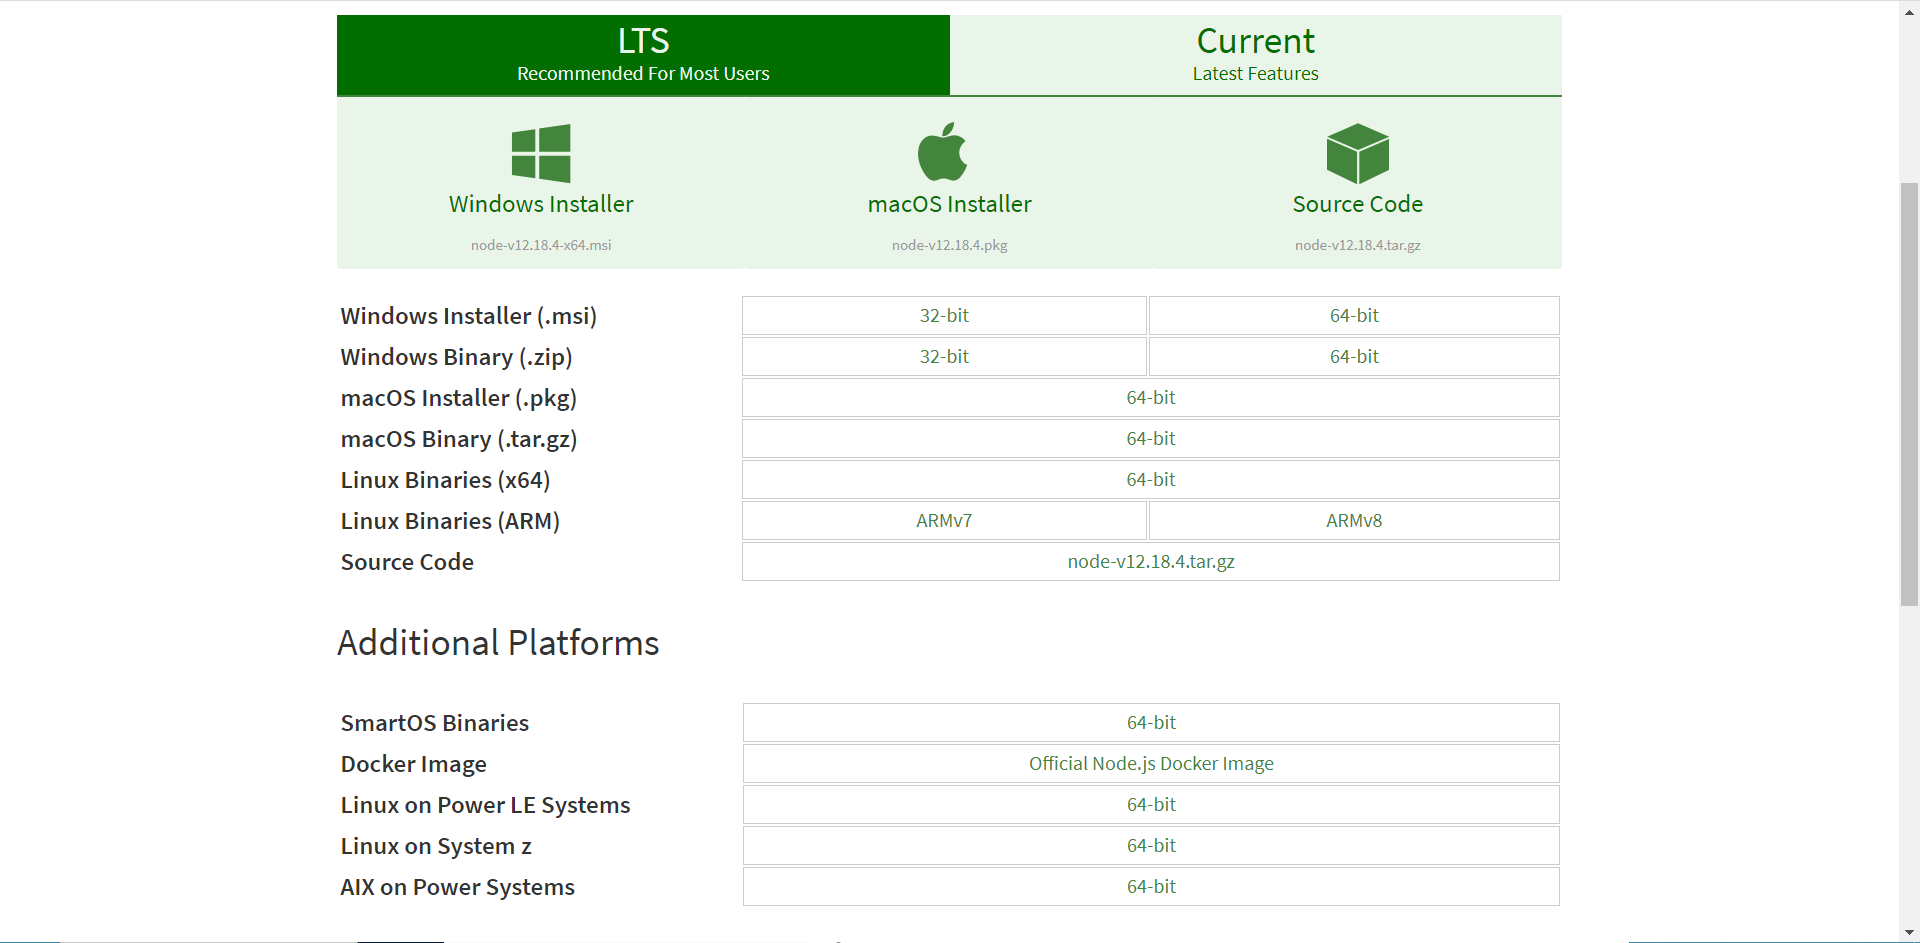
Task: Click the page vertical scrollbar thumb
Action: [1909, 394]
